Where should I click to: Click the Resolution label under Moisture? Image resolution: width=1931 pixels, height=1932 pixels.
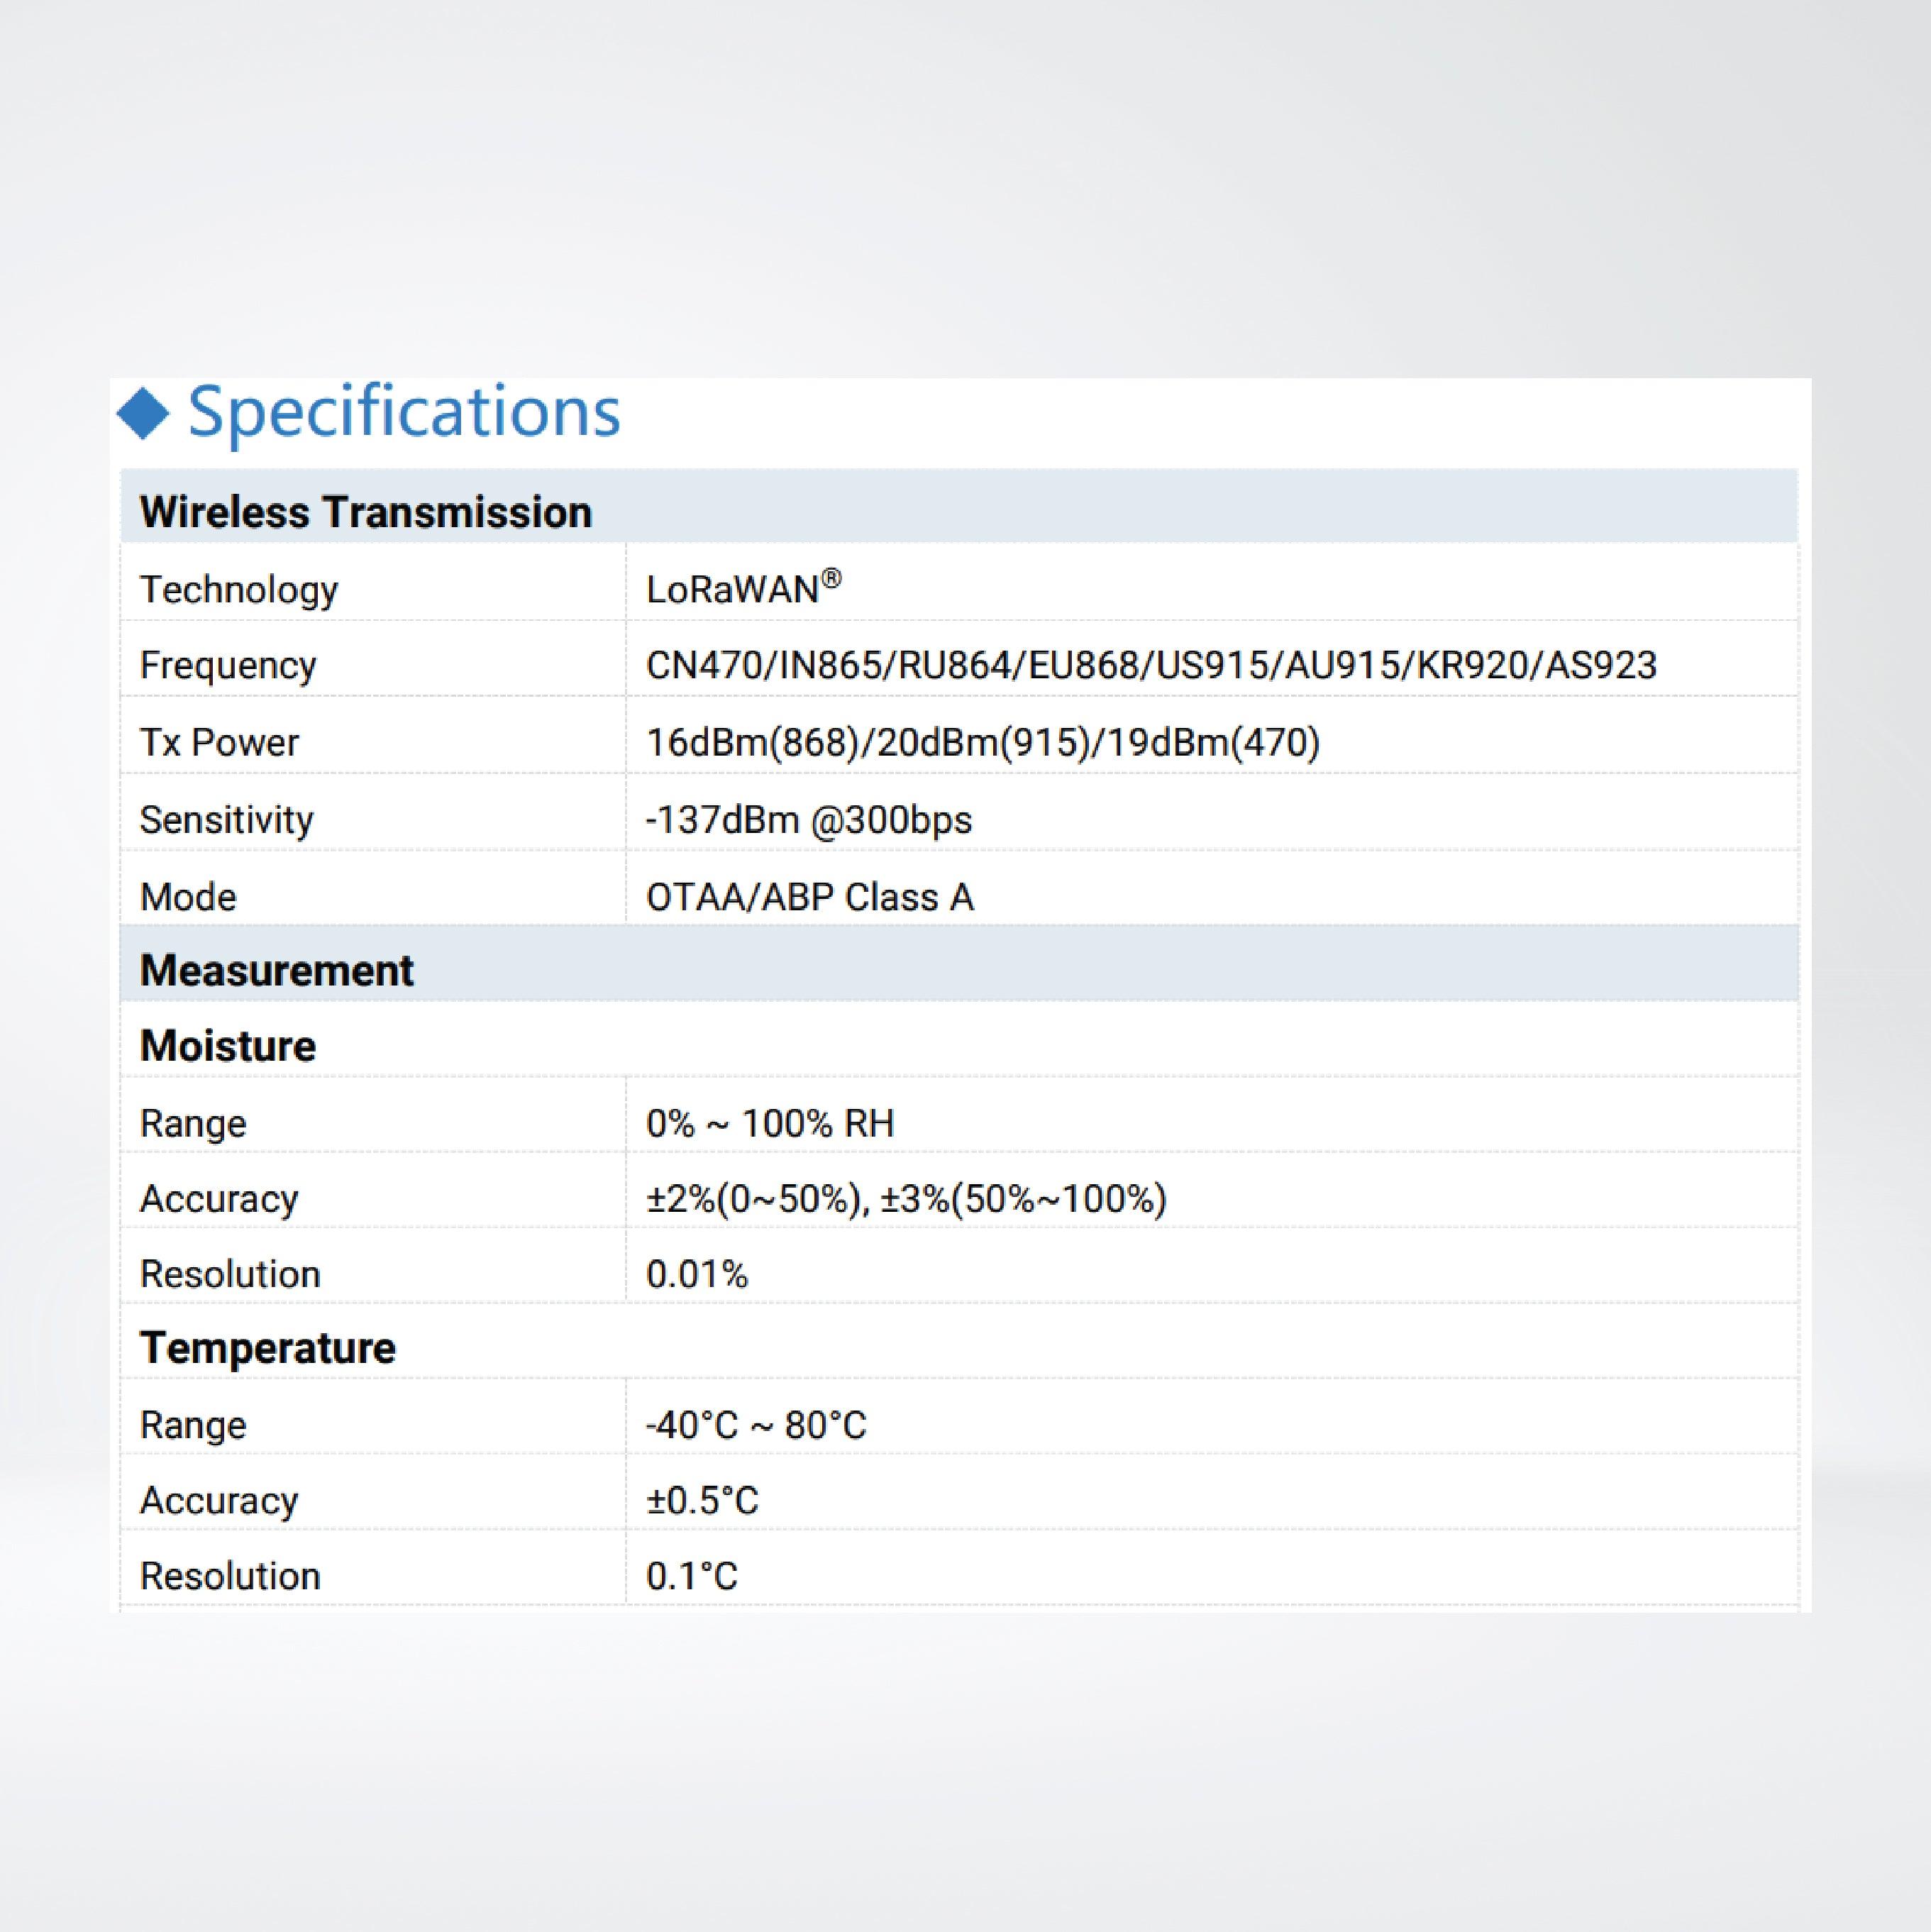click(x=230, y=1275)
